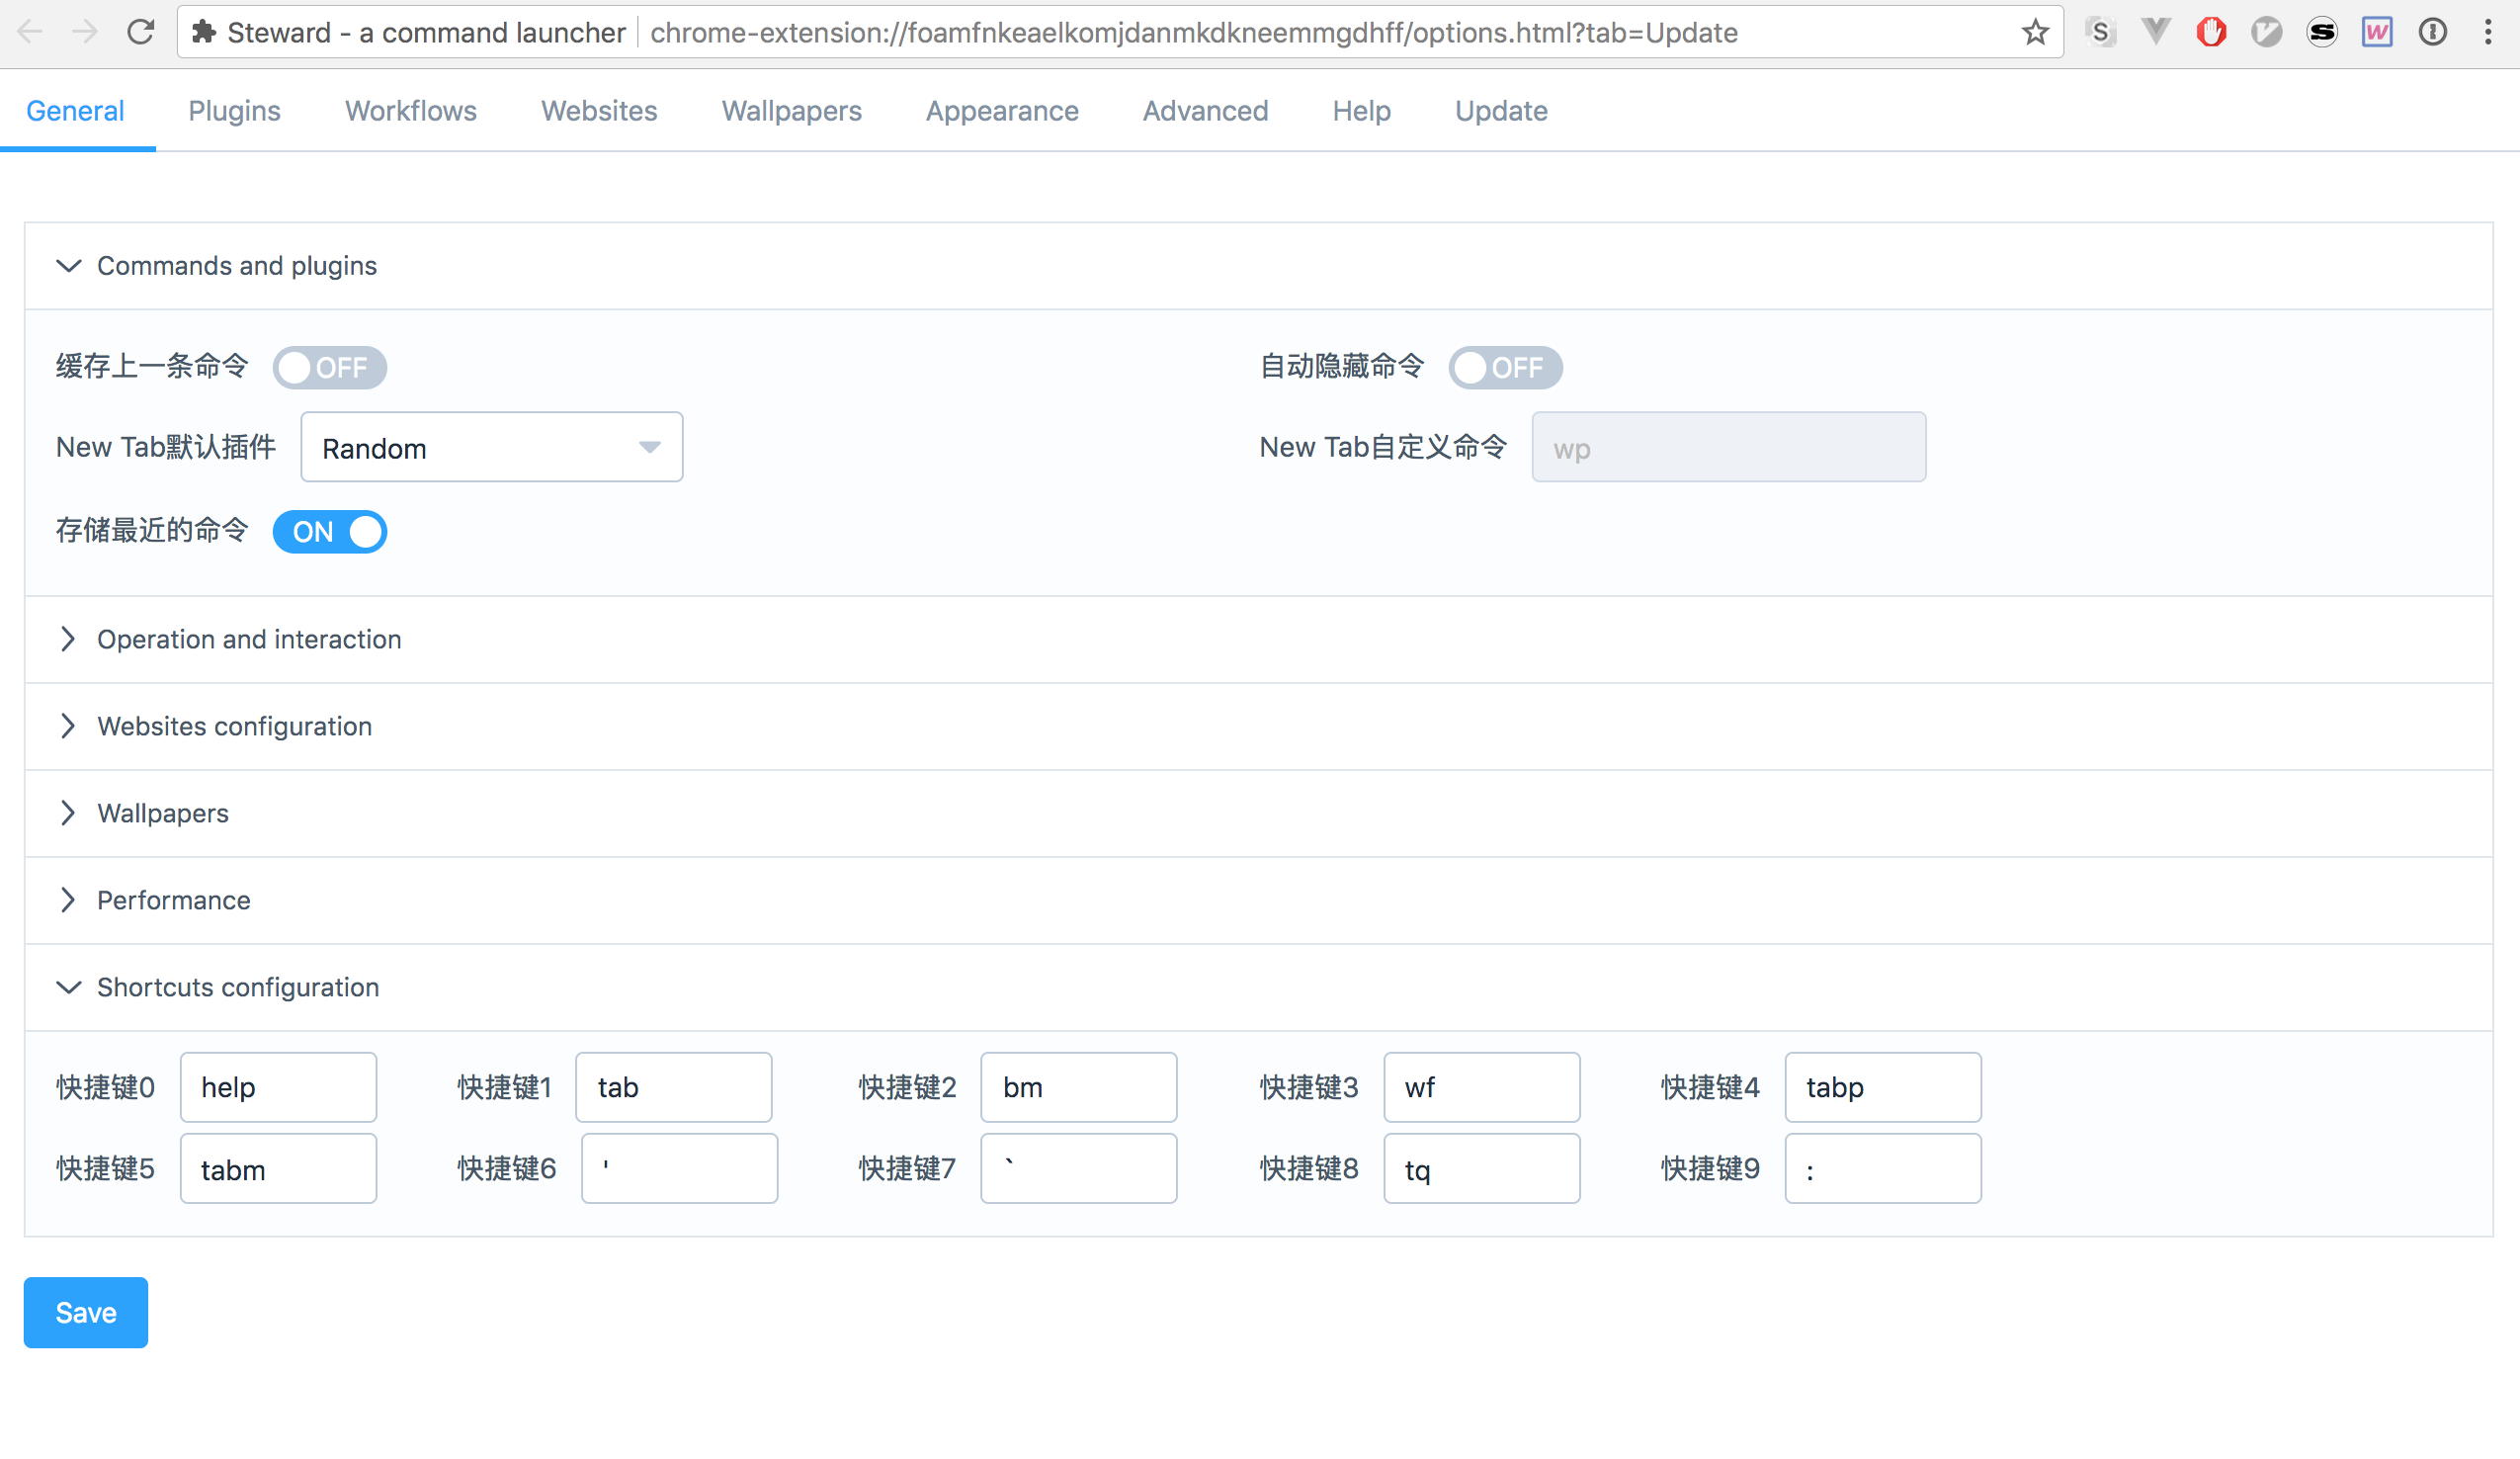Collapse the Shortcuts configuration section
Screen dimensions: 2520x1459
pyautogui.click(x=238, y=987)
